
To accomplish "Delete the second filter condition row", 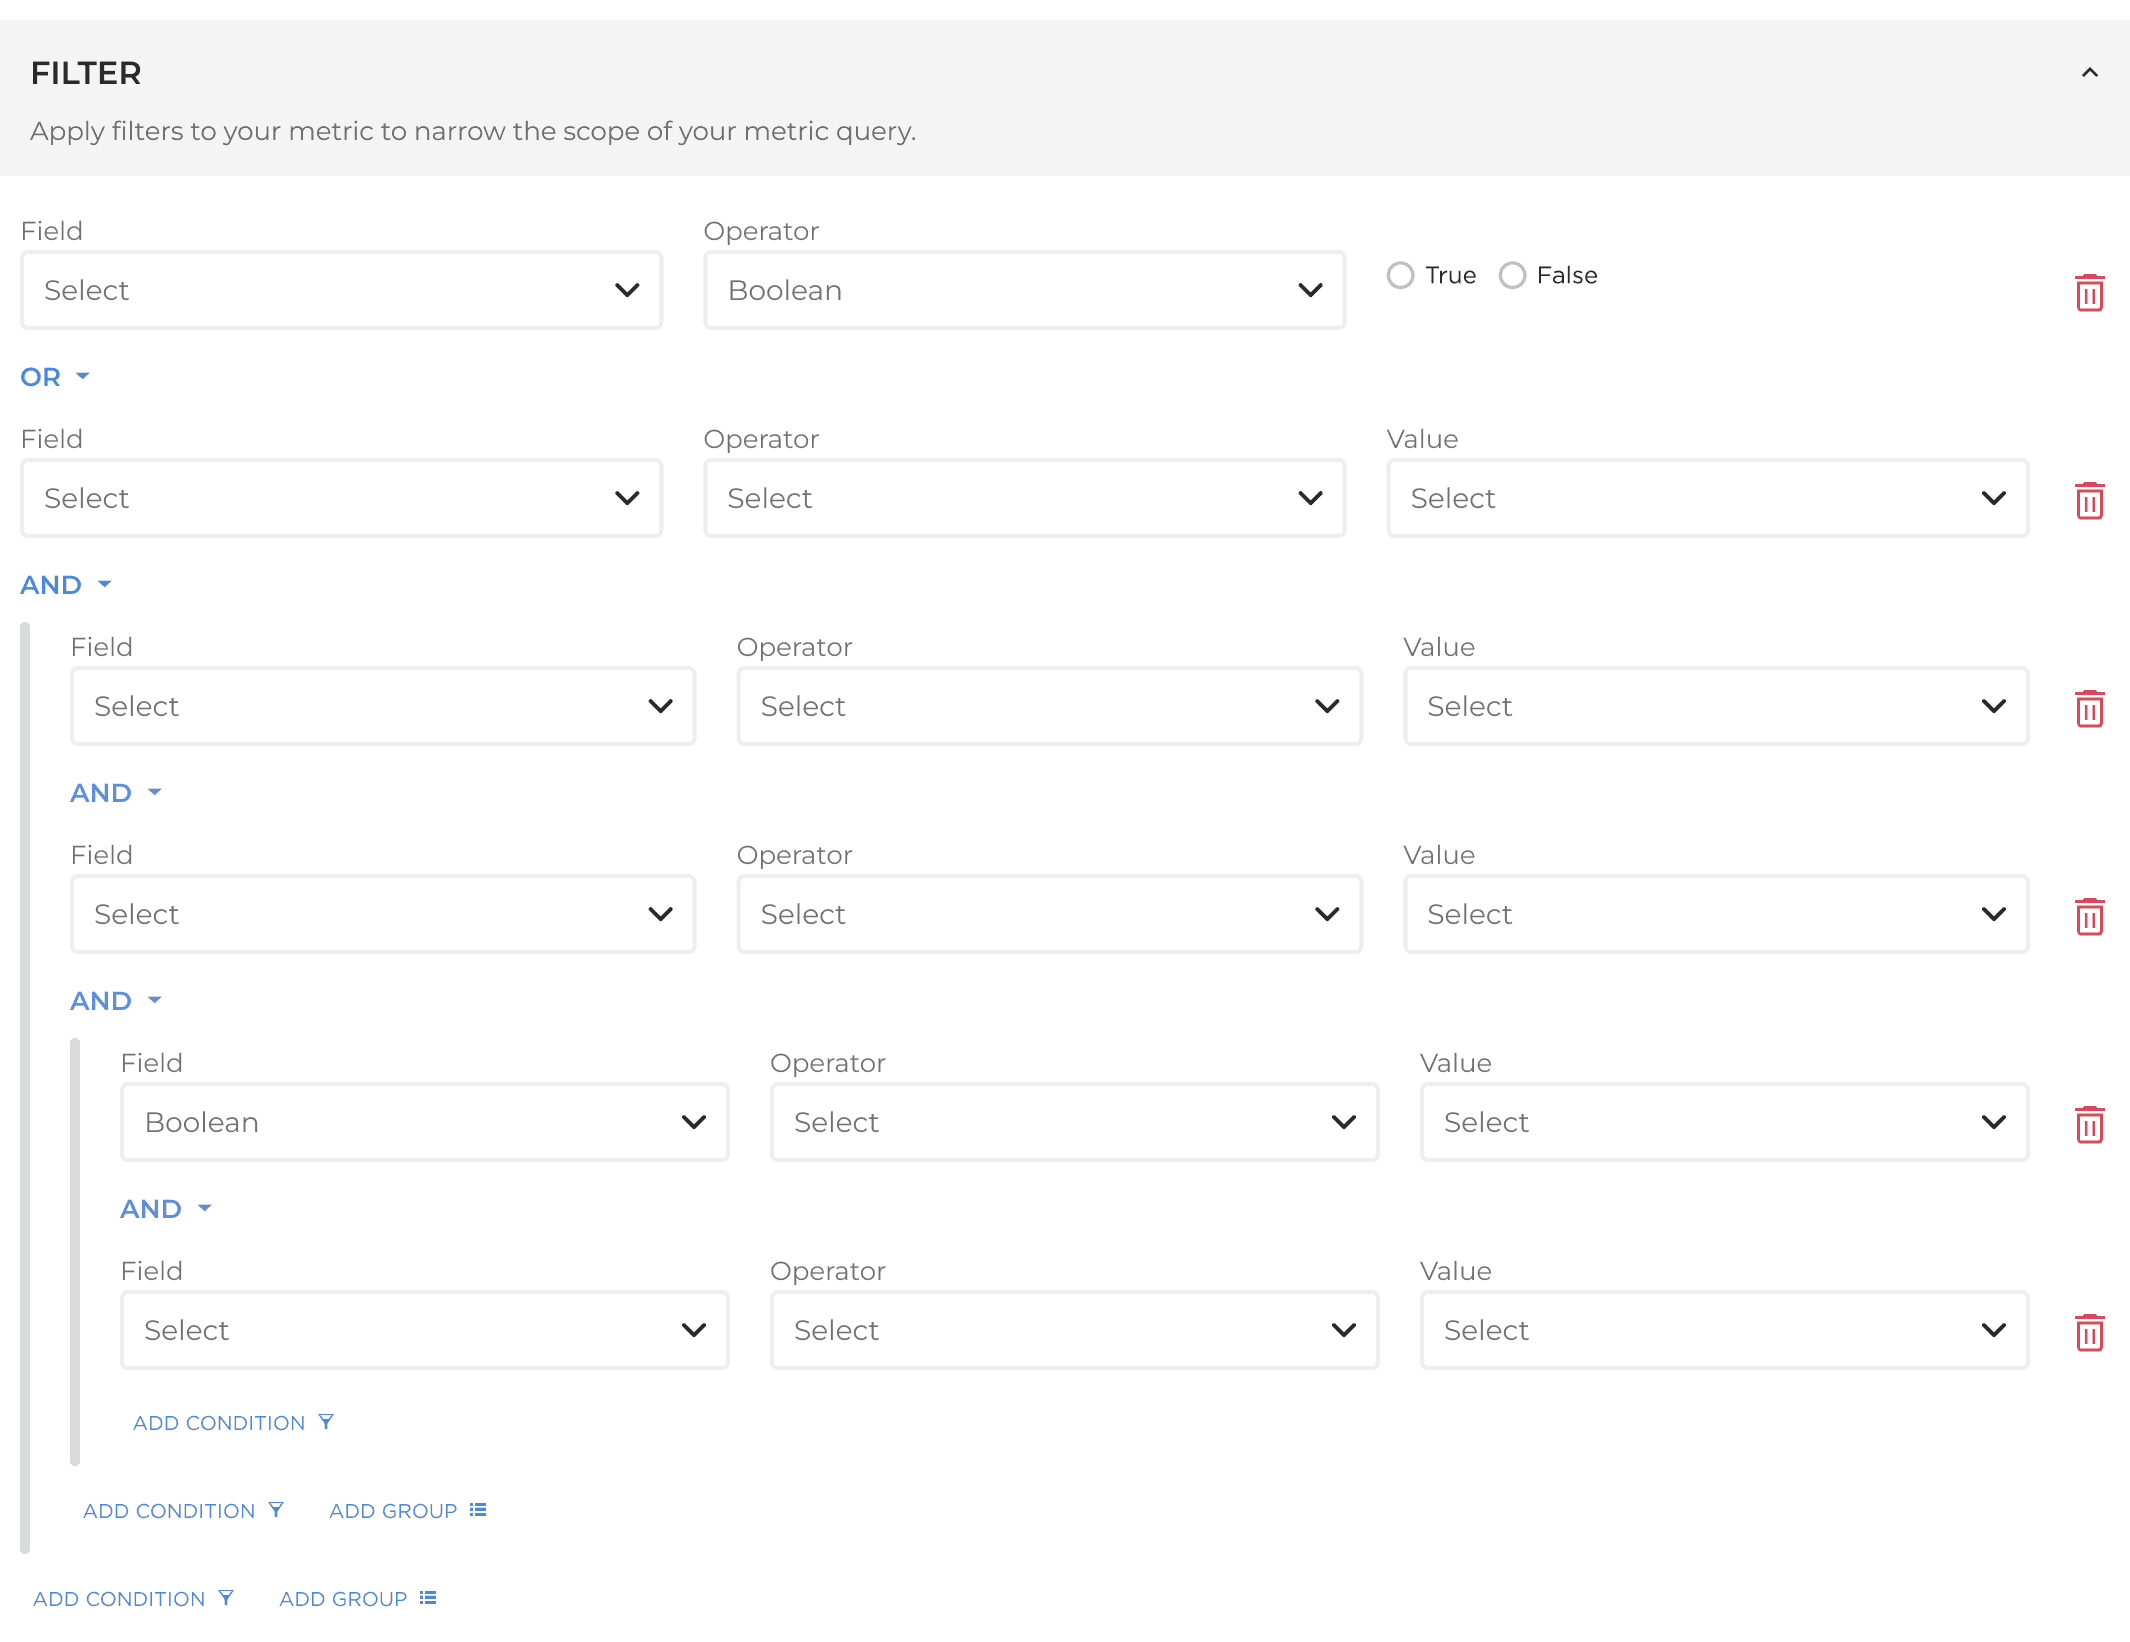I will point(2089,500).
